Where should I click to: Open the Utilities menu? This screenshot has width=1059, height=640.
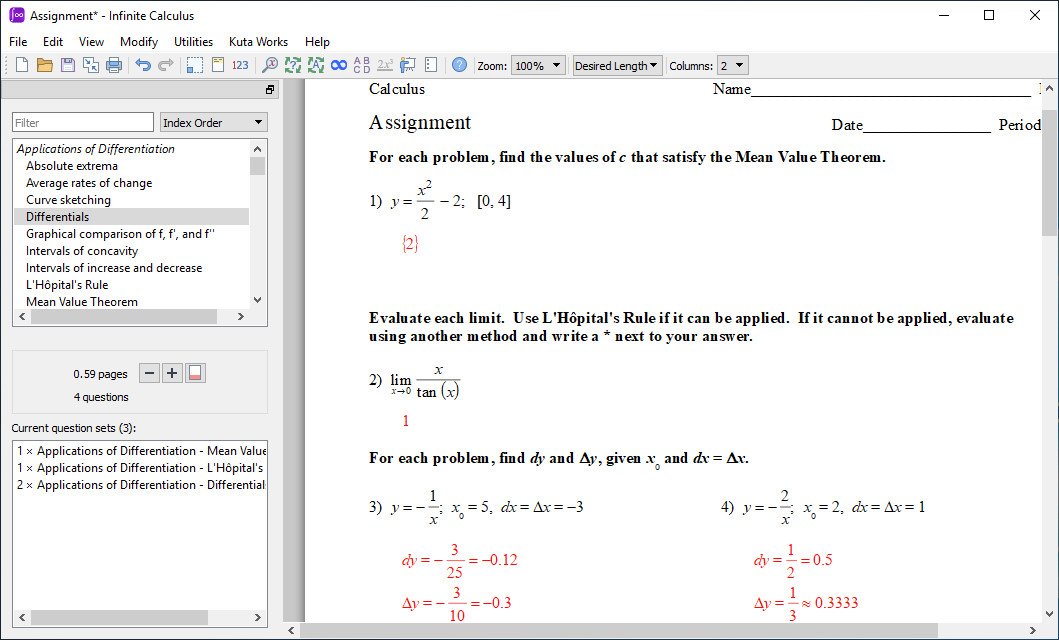click(193, 41)
